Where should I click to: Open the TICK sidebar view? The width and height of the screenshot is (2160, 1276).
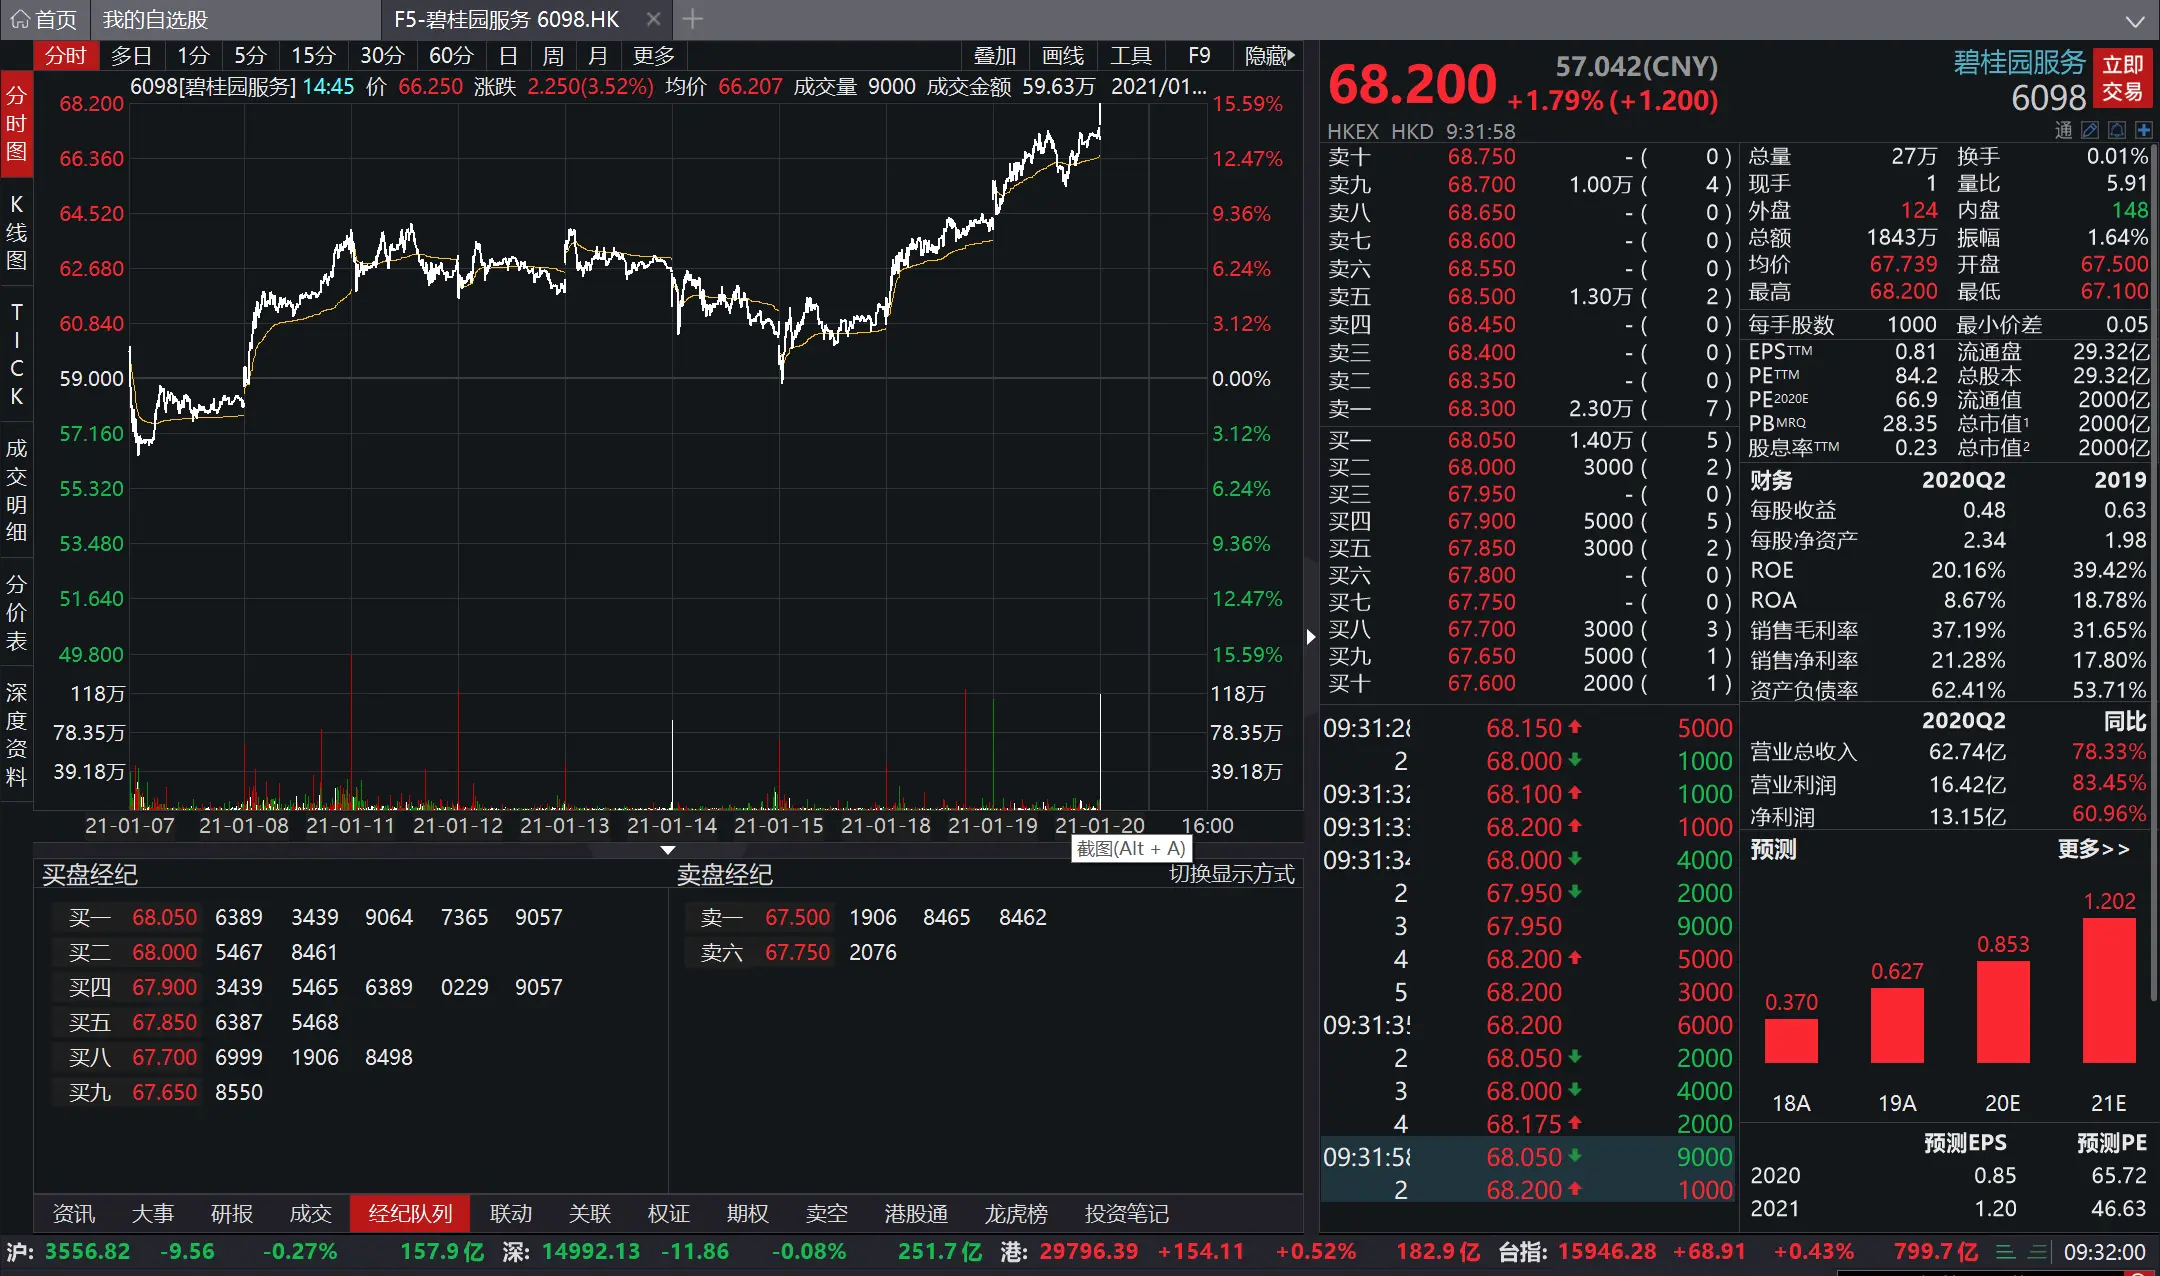[x=16, y=354]
